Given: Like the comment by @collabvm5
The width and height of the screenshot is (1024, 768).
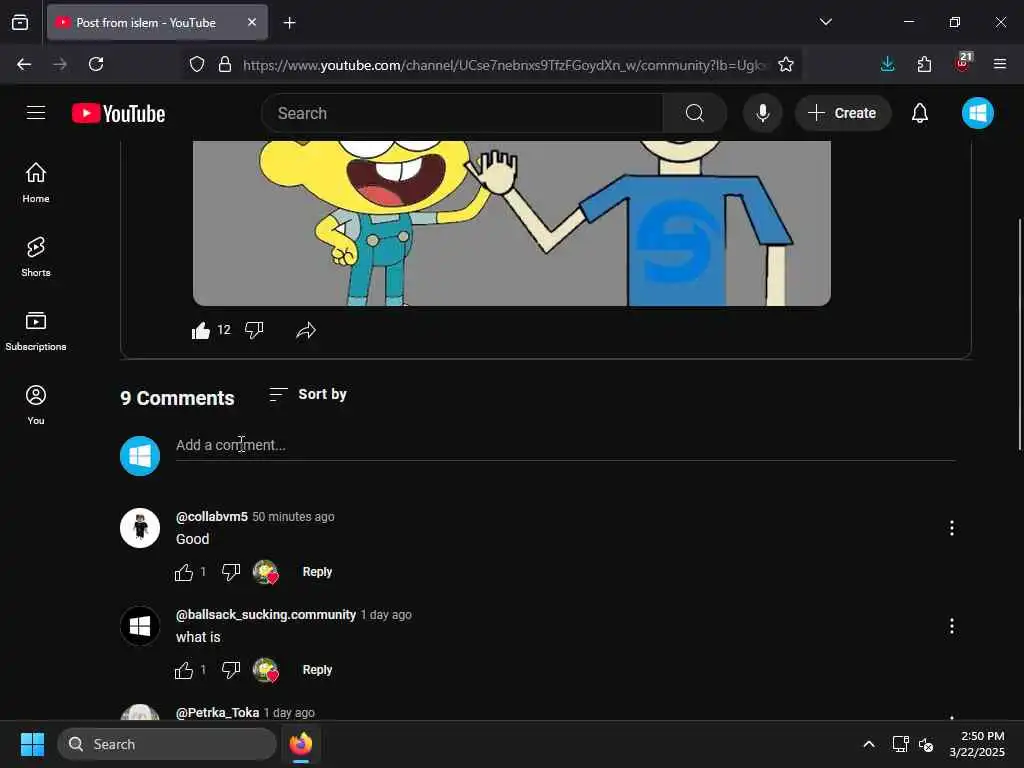Looking at the screenshot, I should pos(184,572).
